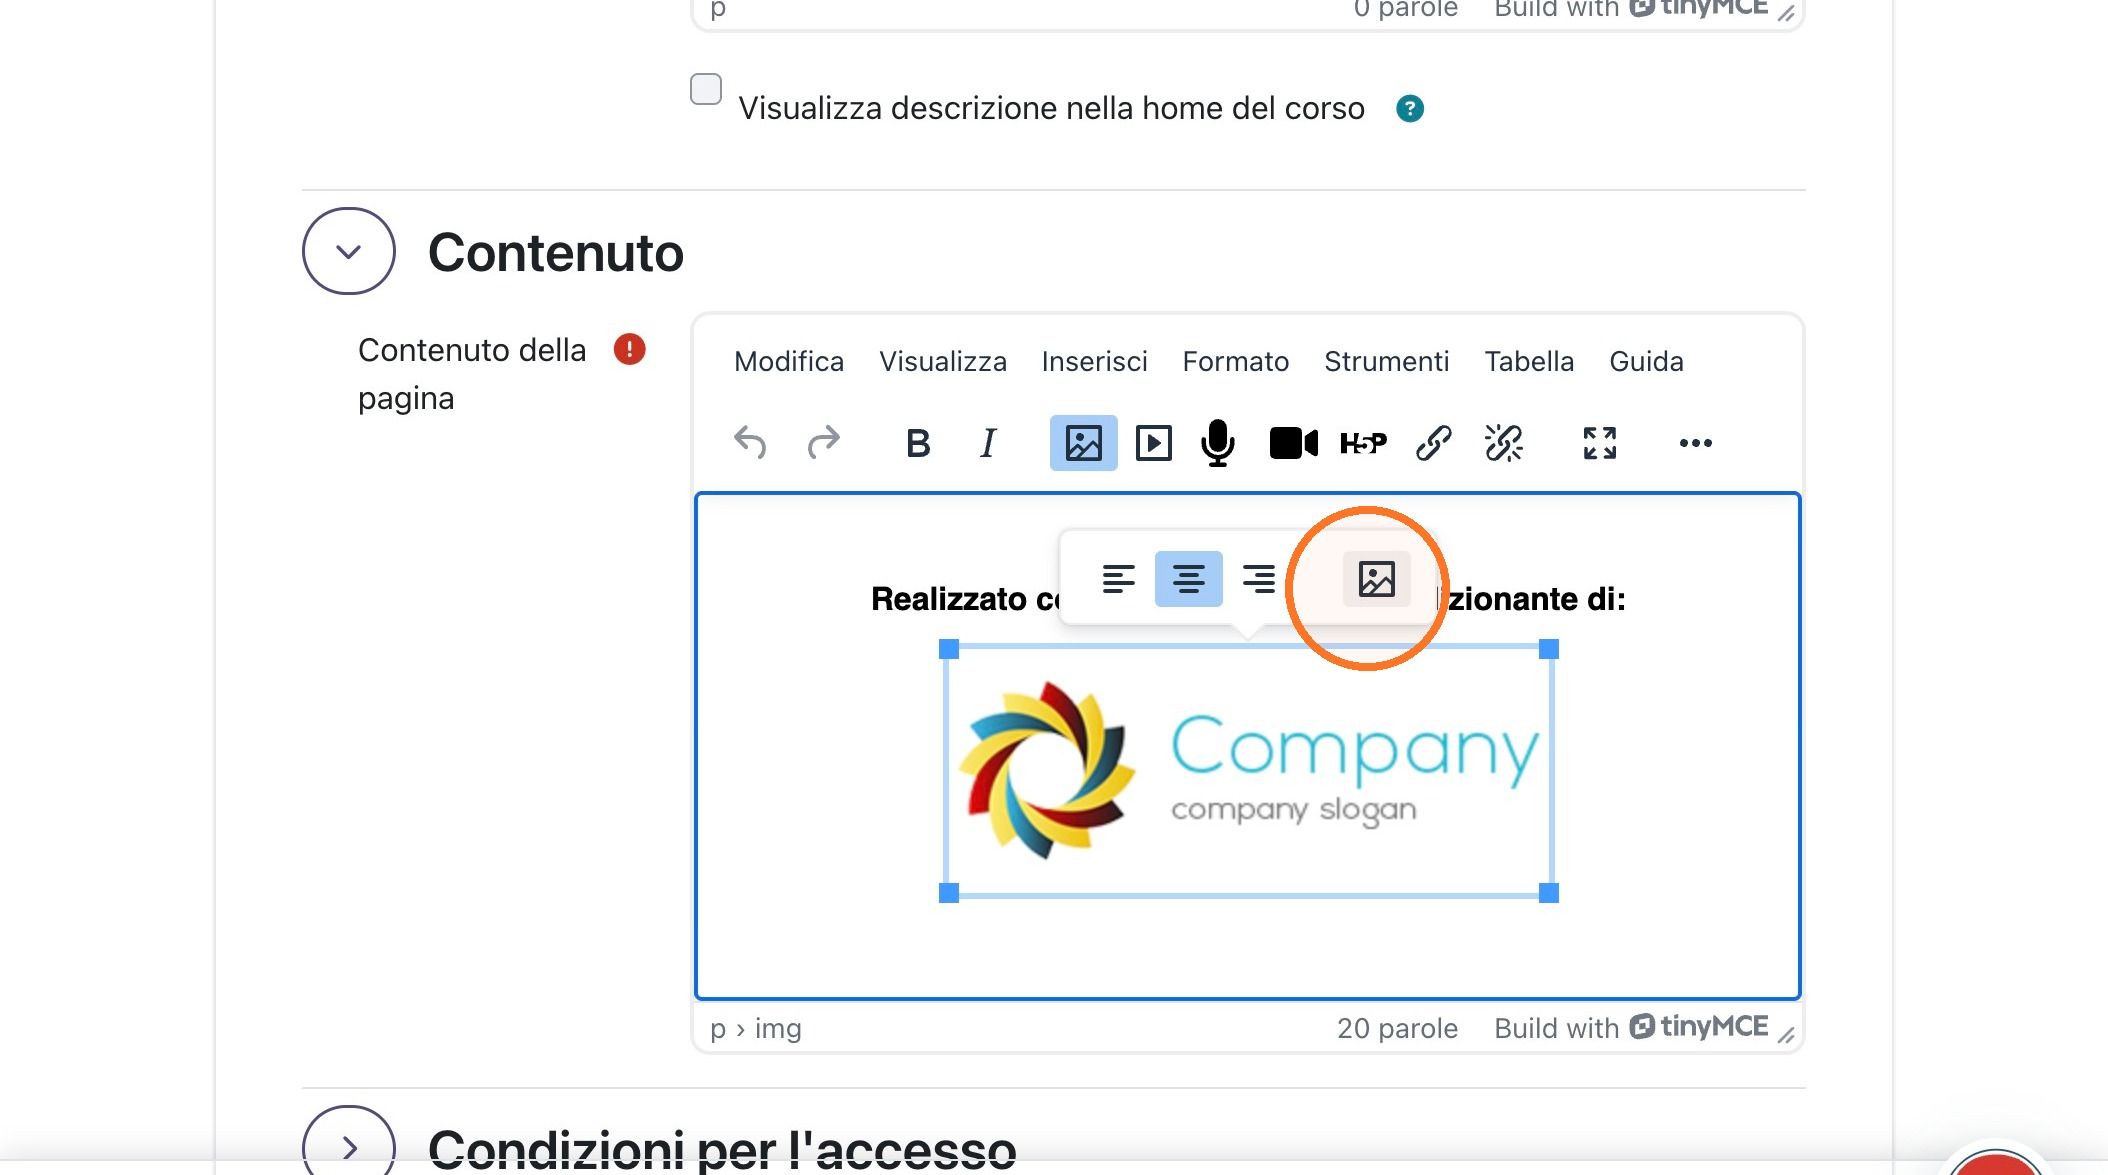Open the Formato menu
This screenshot has height=1175, width=2108.
click(x=1235, y=361)
